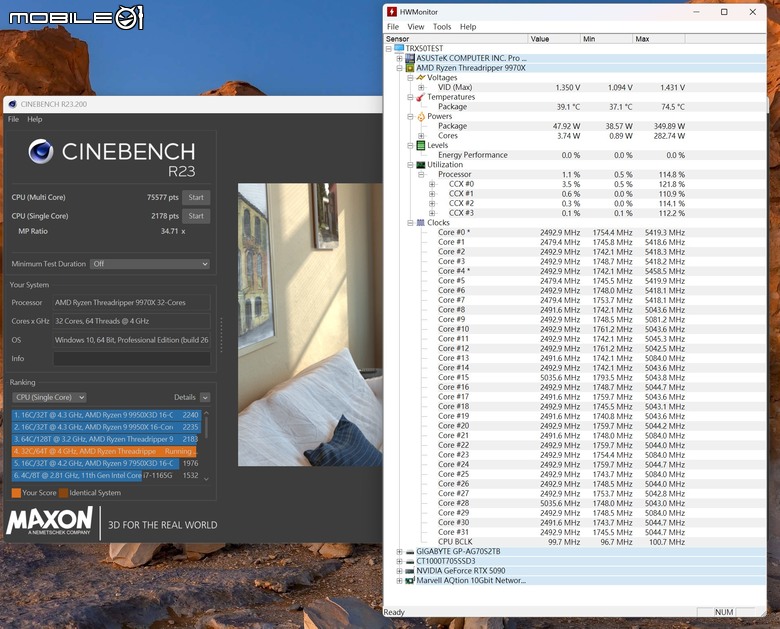Start the CPU (Single Core) test
This screenshot has width=780, height=629.
tap(196, 216)
